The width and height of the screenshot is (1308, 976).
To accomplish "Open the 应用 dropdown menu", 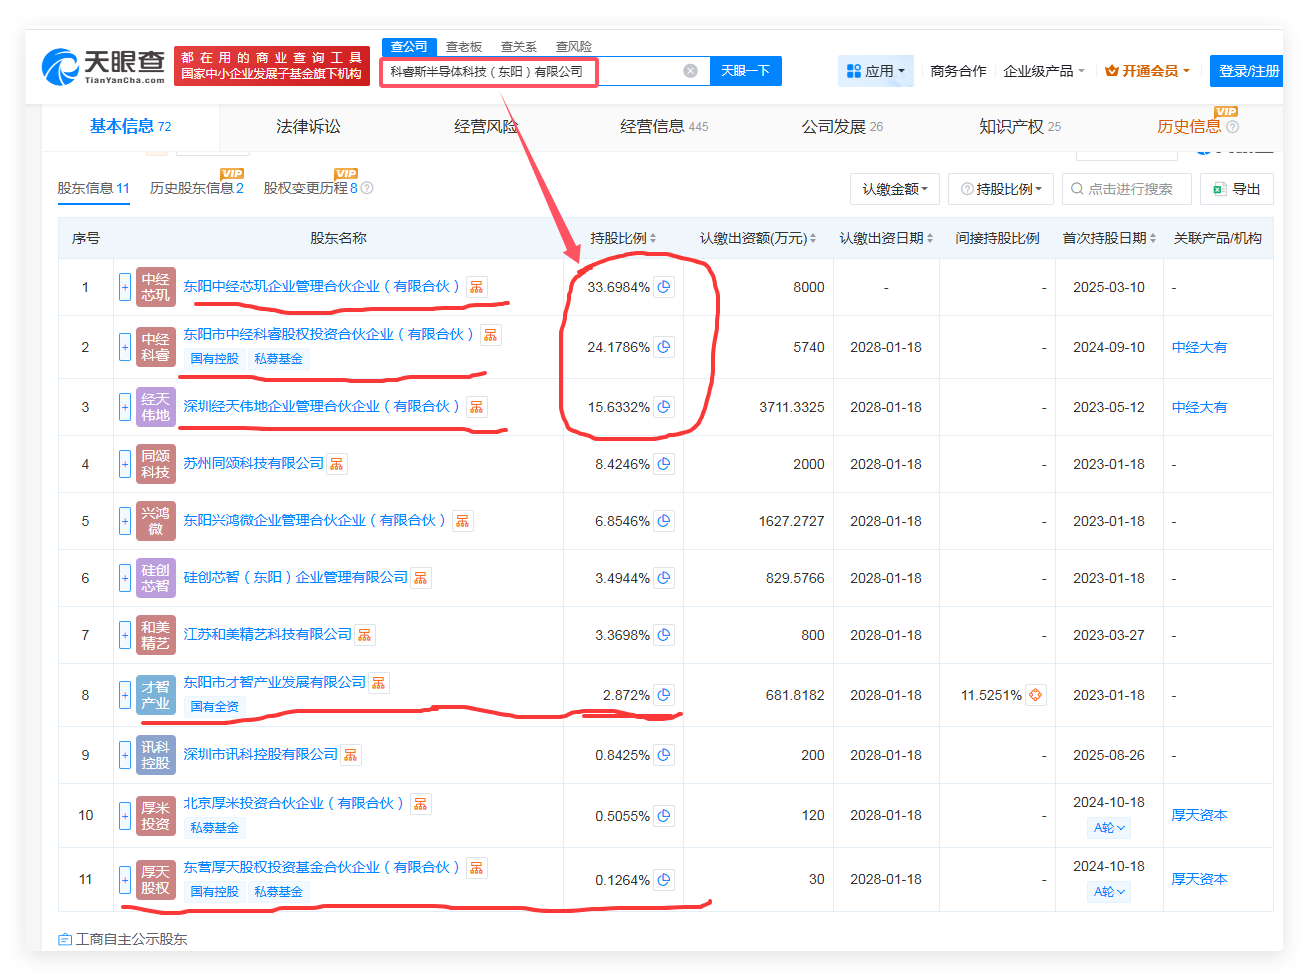I will pyautogui.click(x=876, y=71).
